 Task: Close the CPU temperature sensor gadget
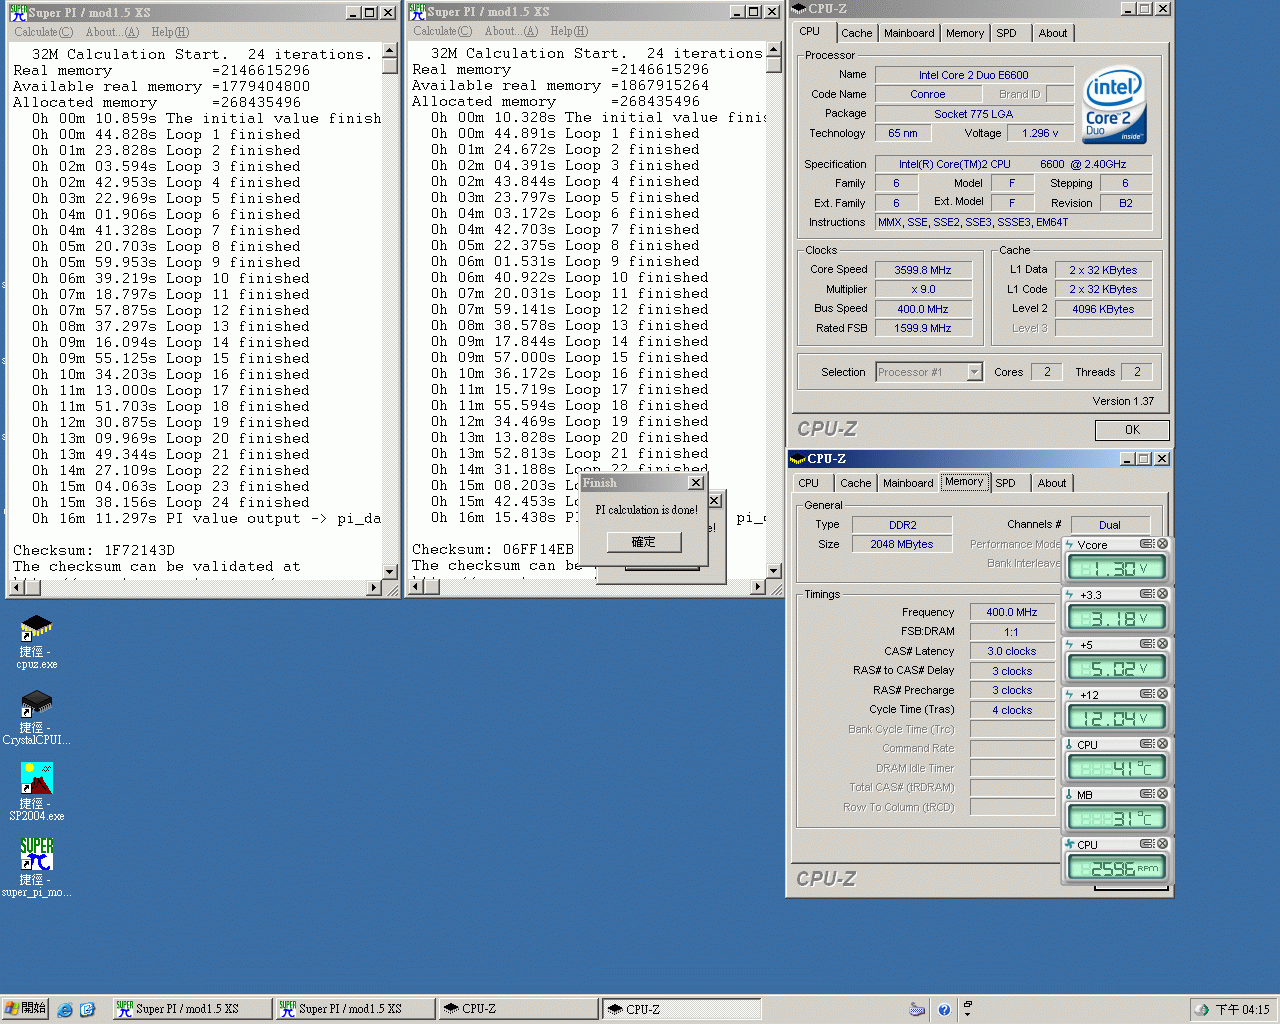pos(1162,744)
